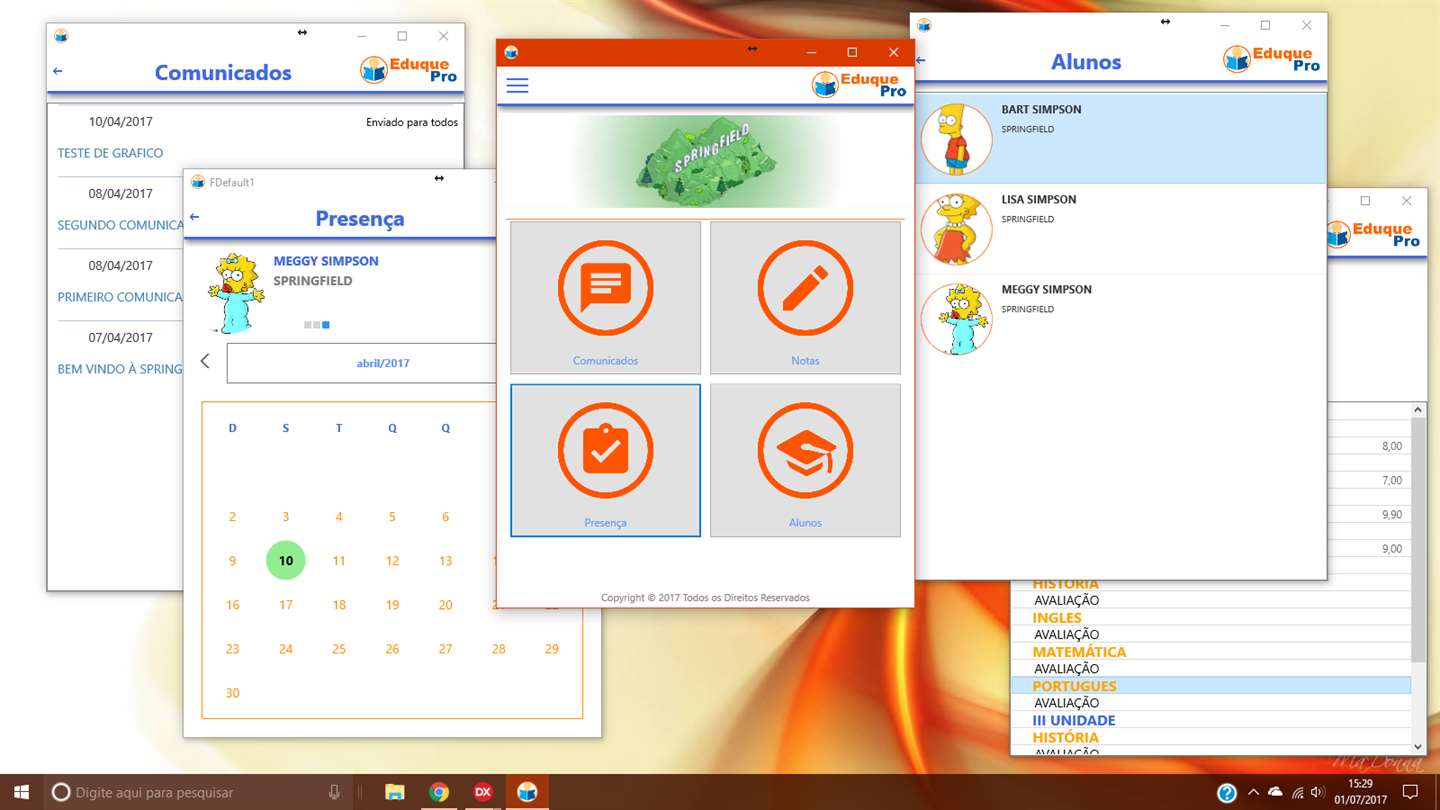Click the 8,00 grade value
The image size is (1440, 810).
click(1391, 447)
